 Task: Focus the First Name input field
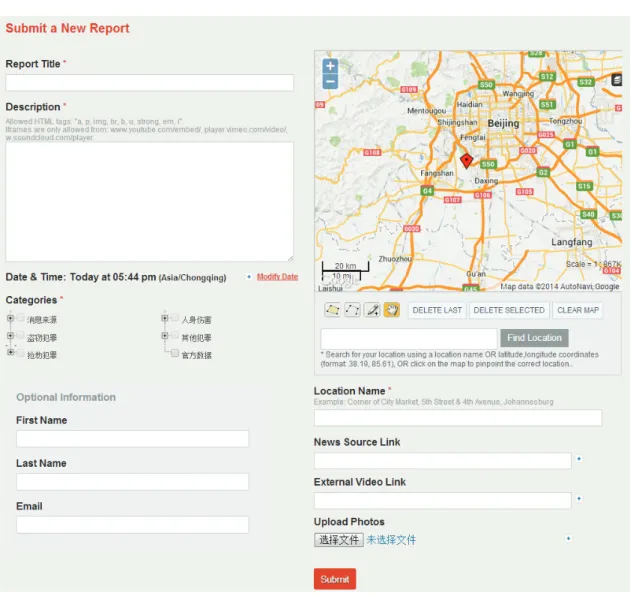[133, 439]
